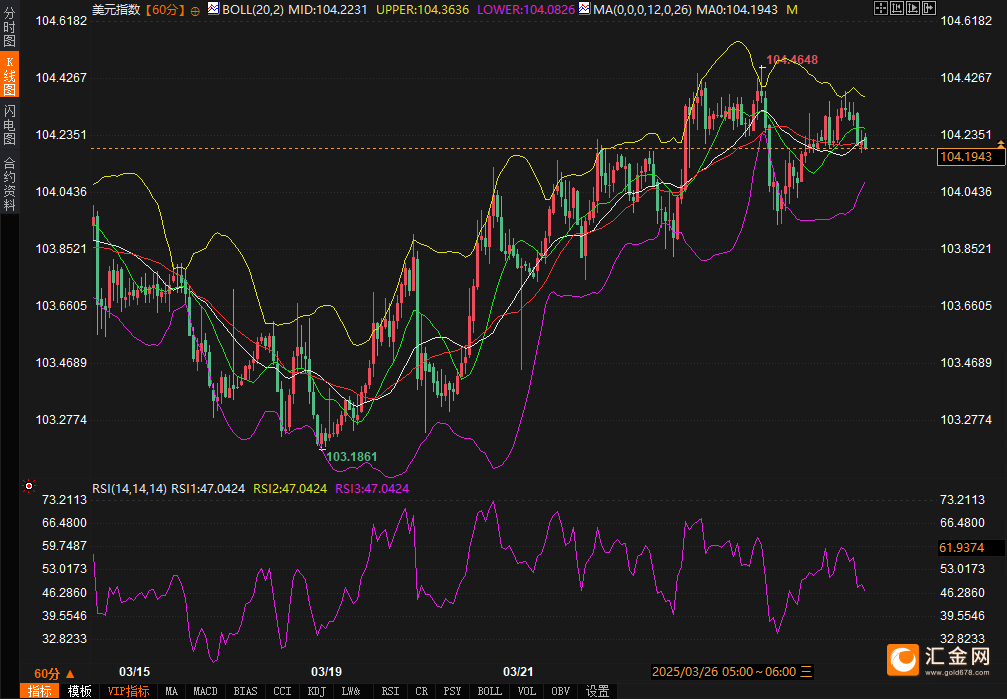Open the 合约资料 side tab
The image size is (1007, 699).
(x=10, y=184)
